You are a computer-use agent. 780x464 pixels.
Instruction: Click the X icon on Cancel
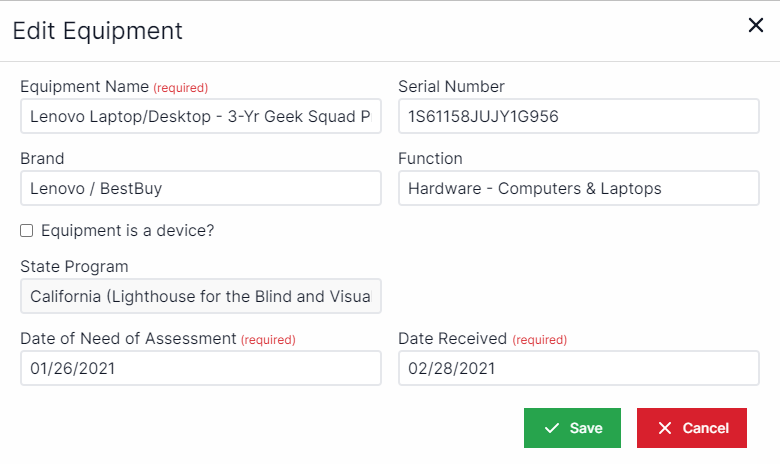tap(665, 428)
